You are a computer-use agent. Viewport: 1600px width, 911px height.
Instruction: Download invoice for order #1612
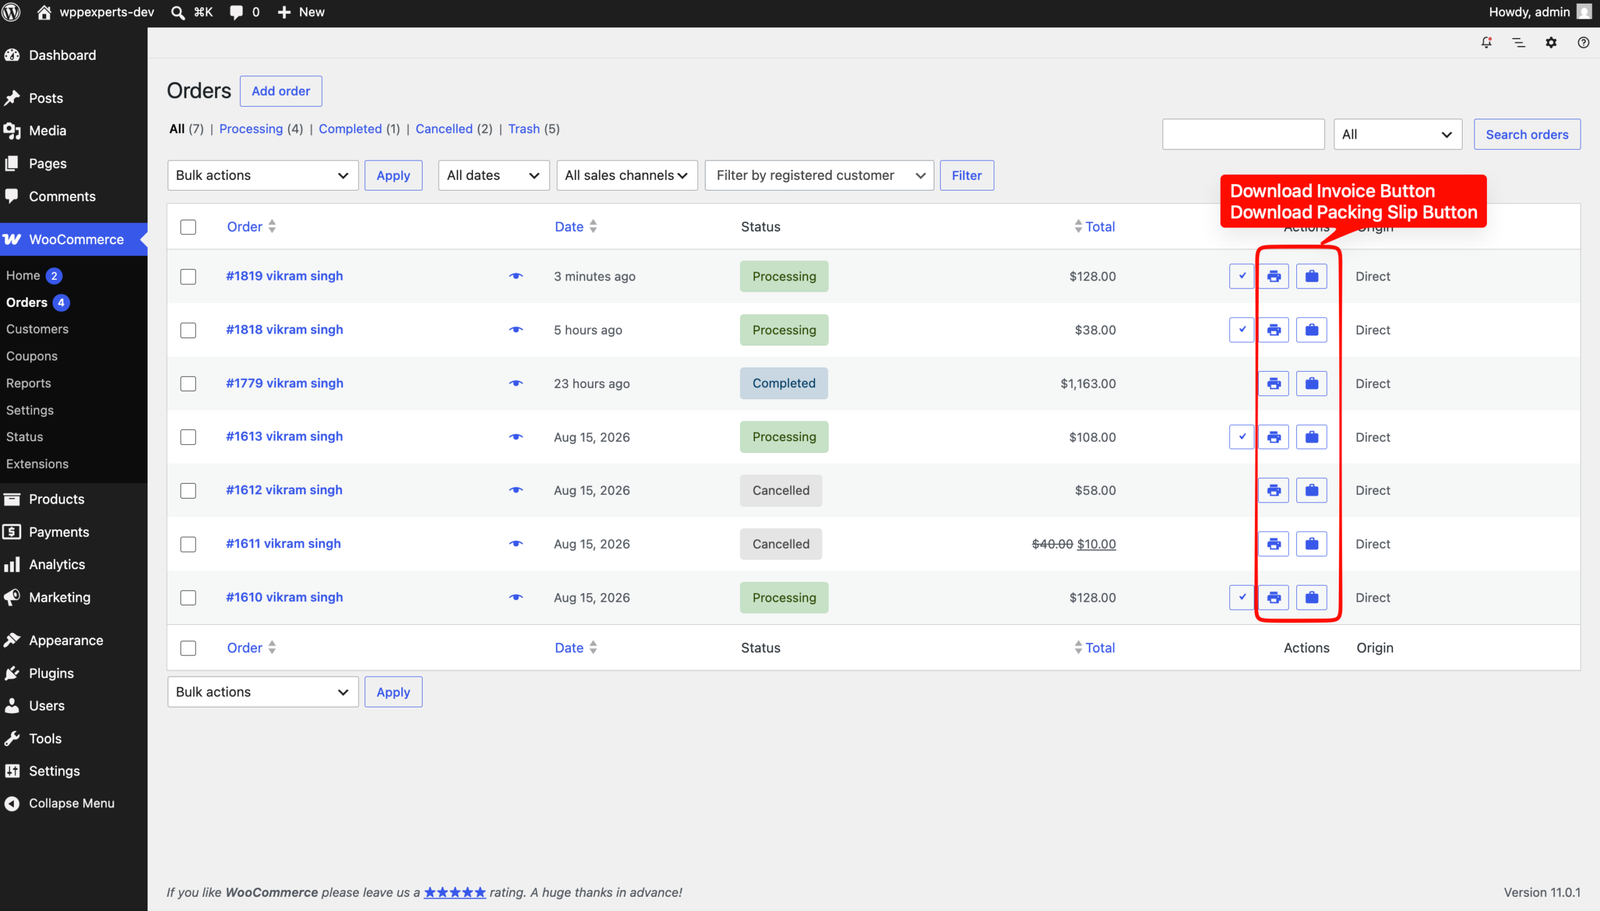[1273, 490]
